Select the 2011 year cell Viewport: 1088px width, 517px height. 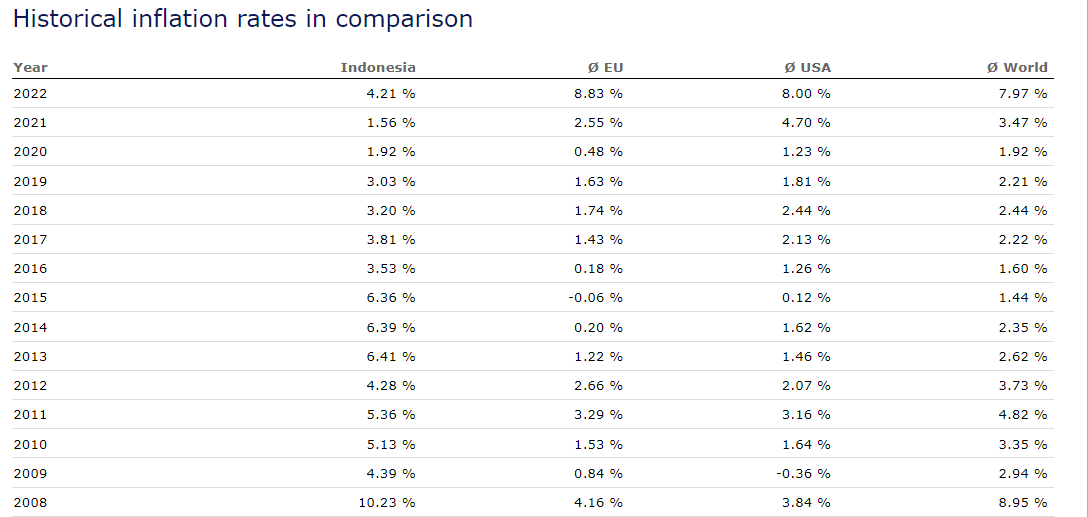(x=30, y=415)
